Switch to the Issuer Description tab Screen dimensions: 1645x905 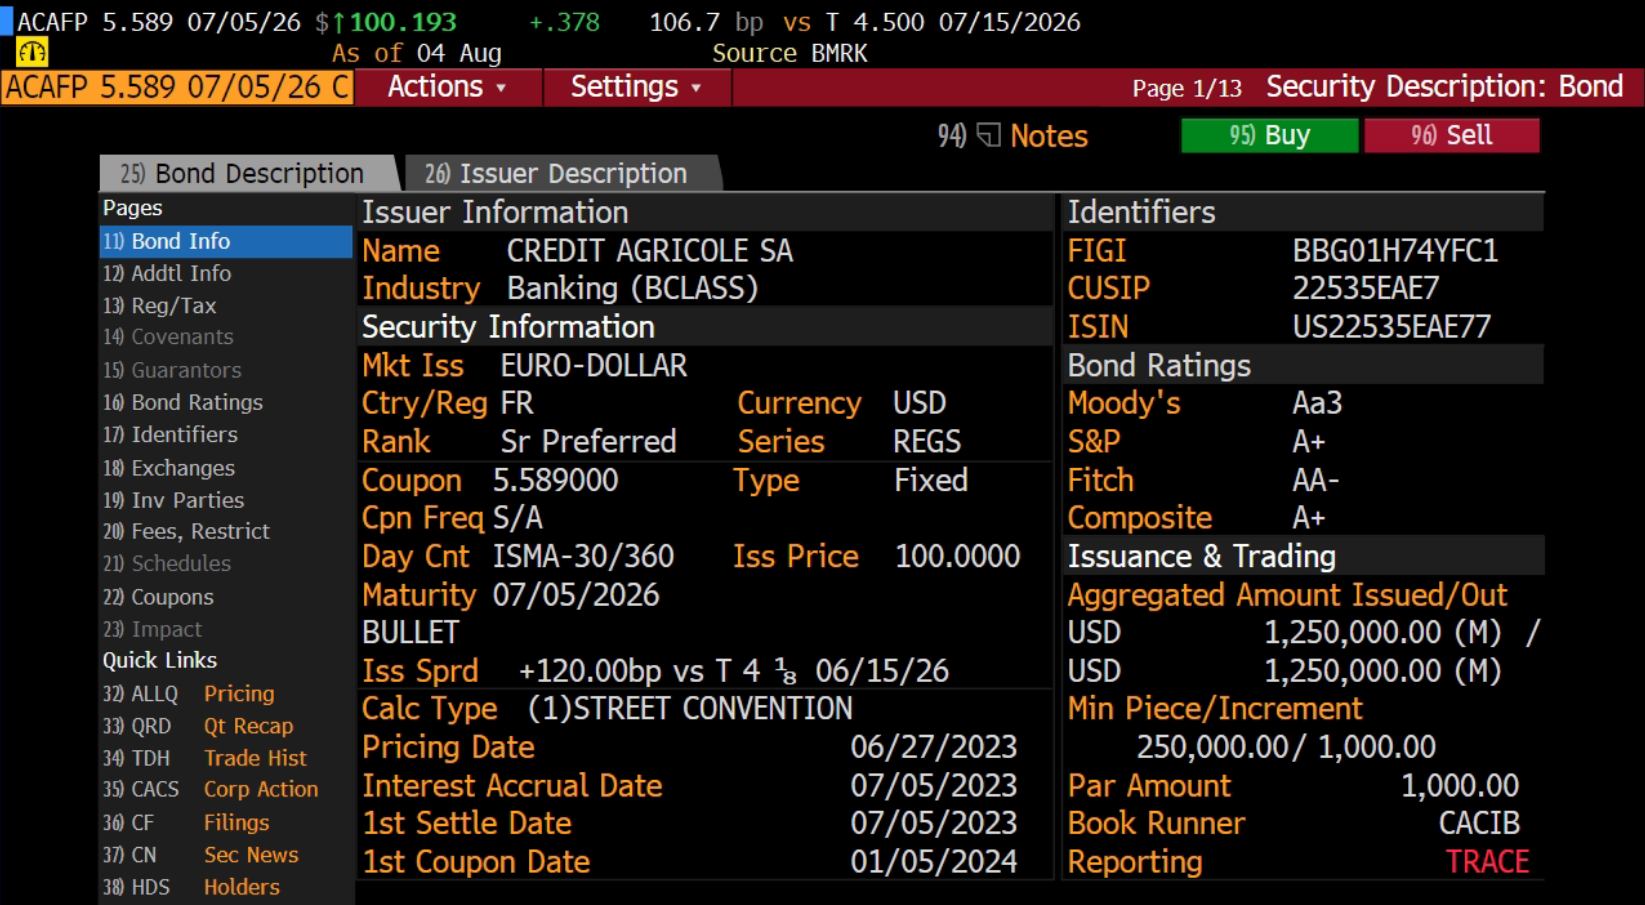point(560,174)
